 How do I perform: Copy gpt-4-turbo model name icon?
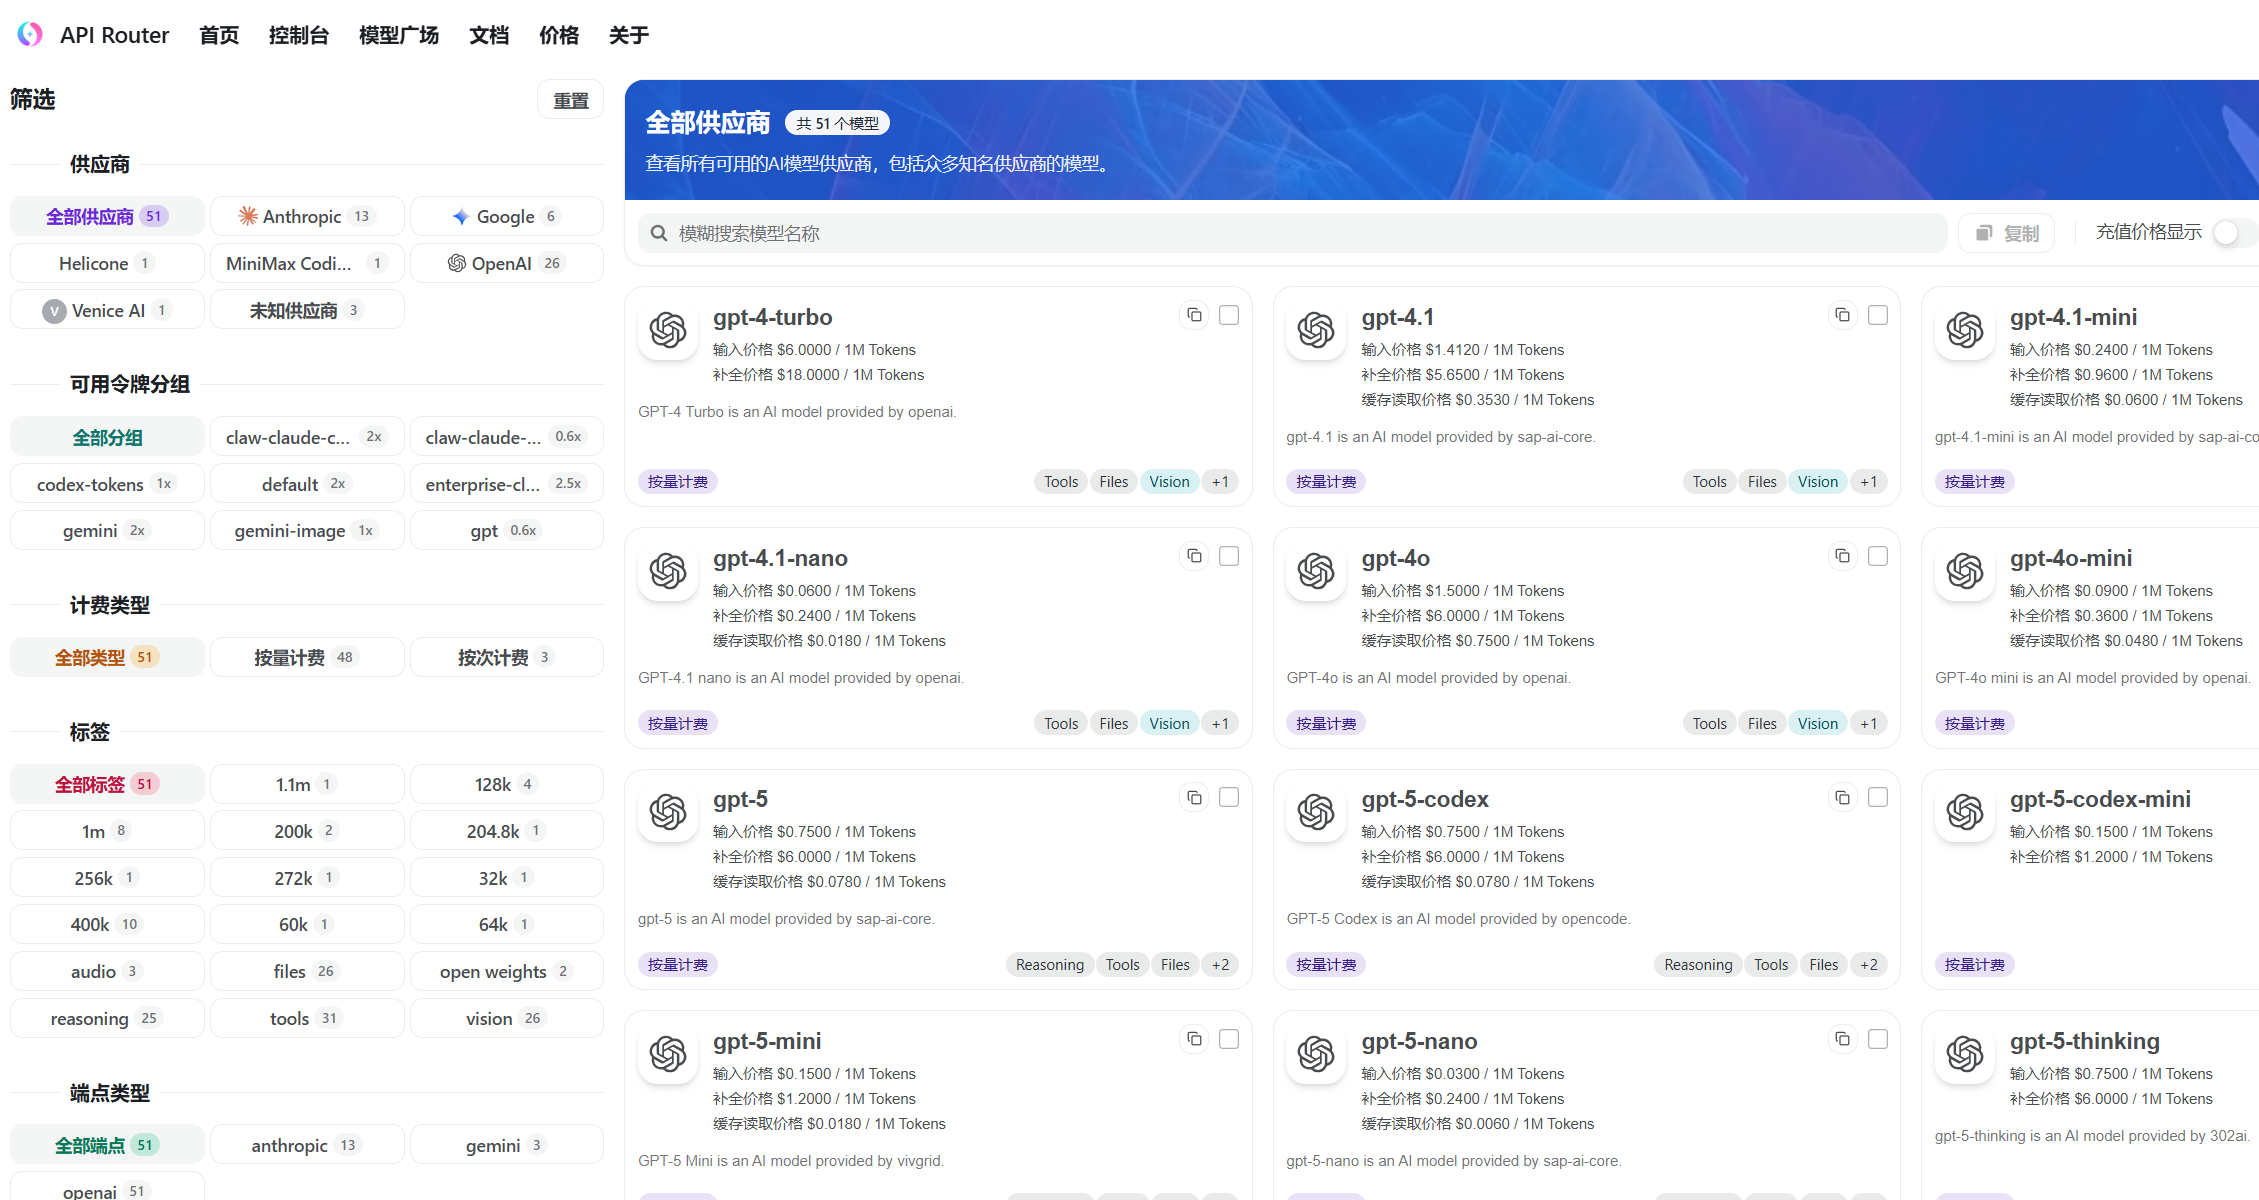1194,315
